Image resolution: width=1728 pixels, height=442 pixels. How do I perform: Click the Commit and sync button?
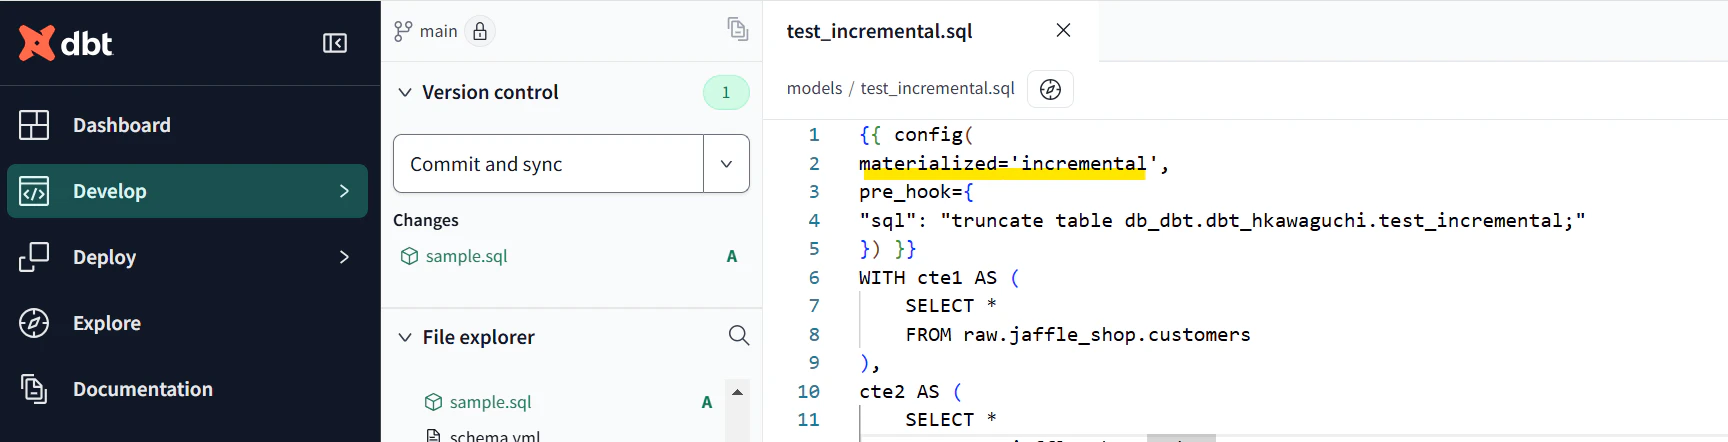549,163
